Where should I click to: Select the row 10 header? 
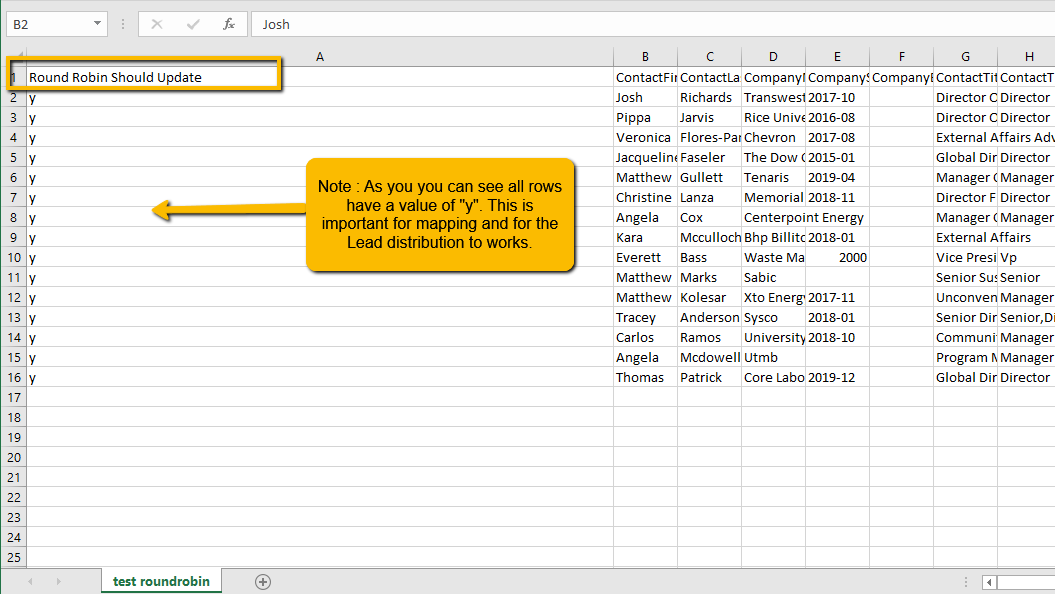click(x=13, y=257)
